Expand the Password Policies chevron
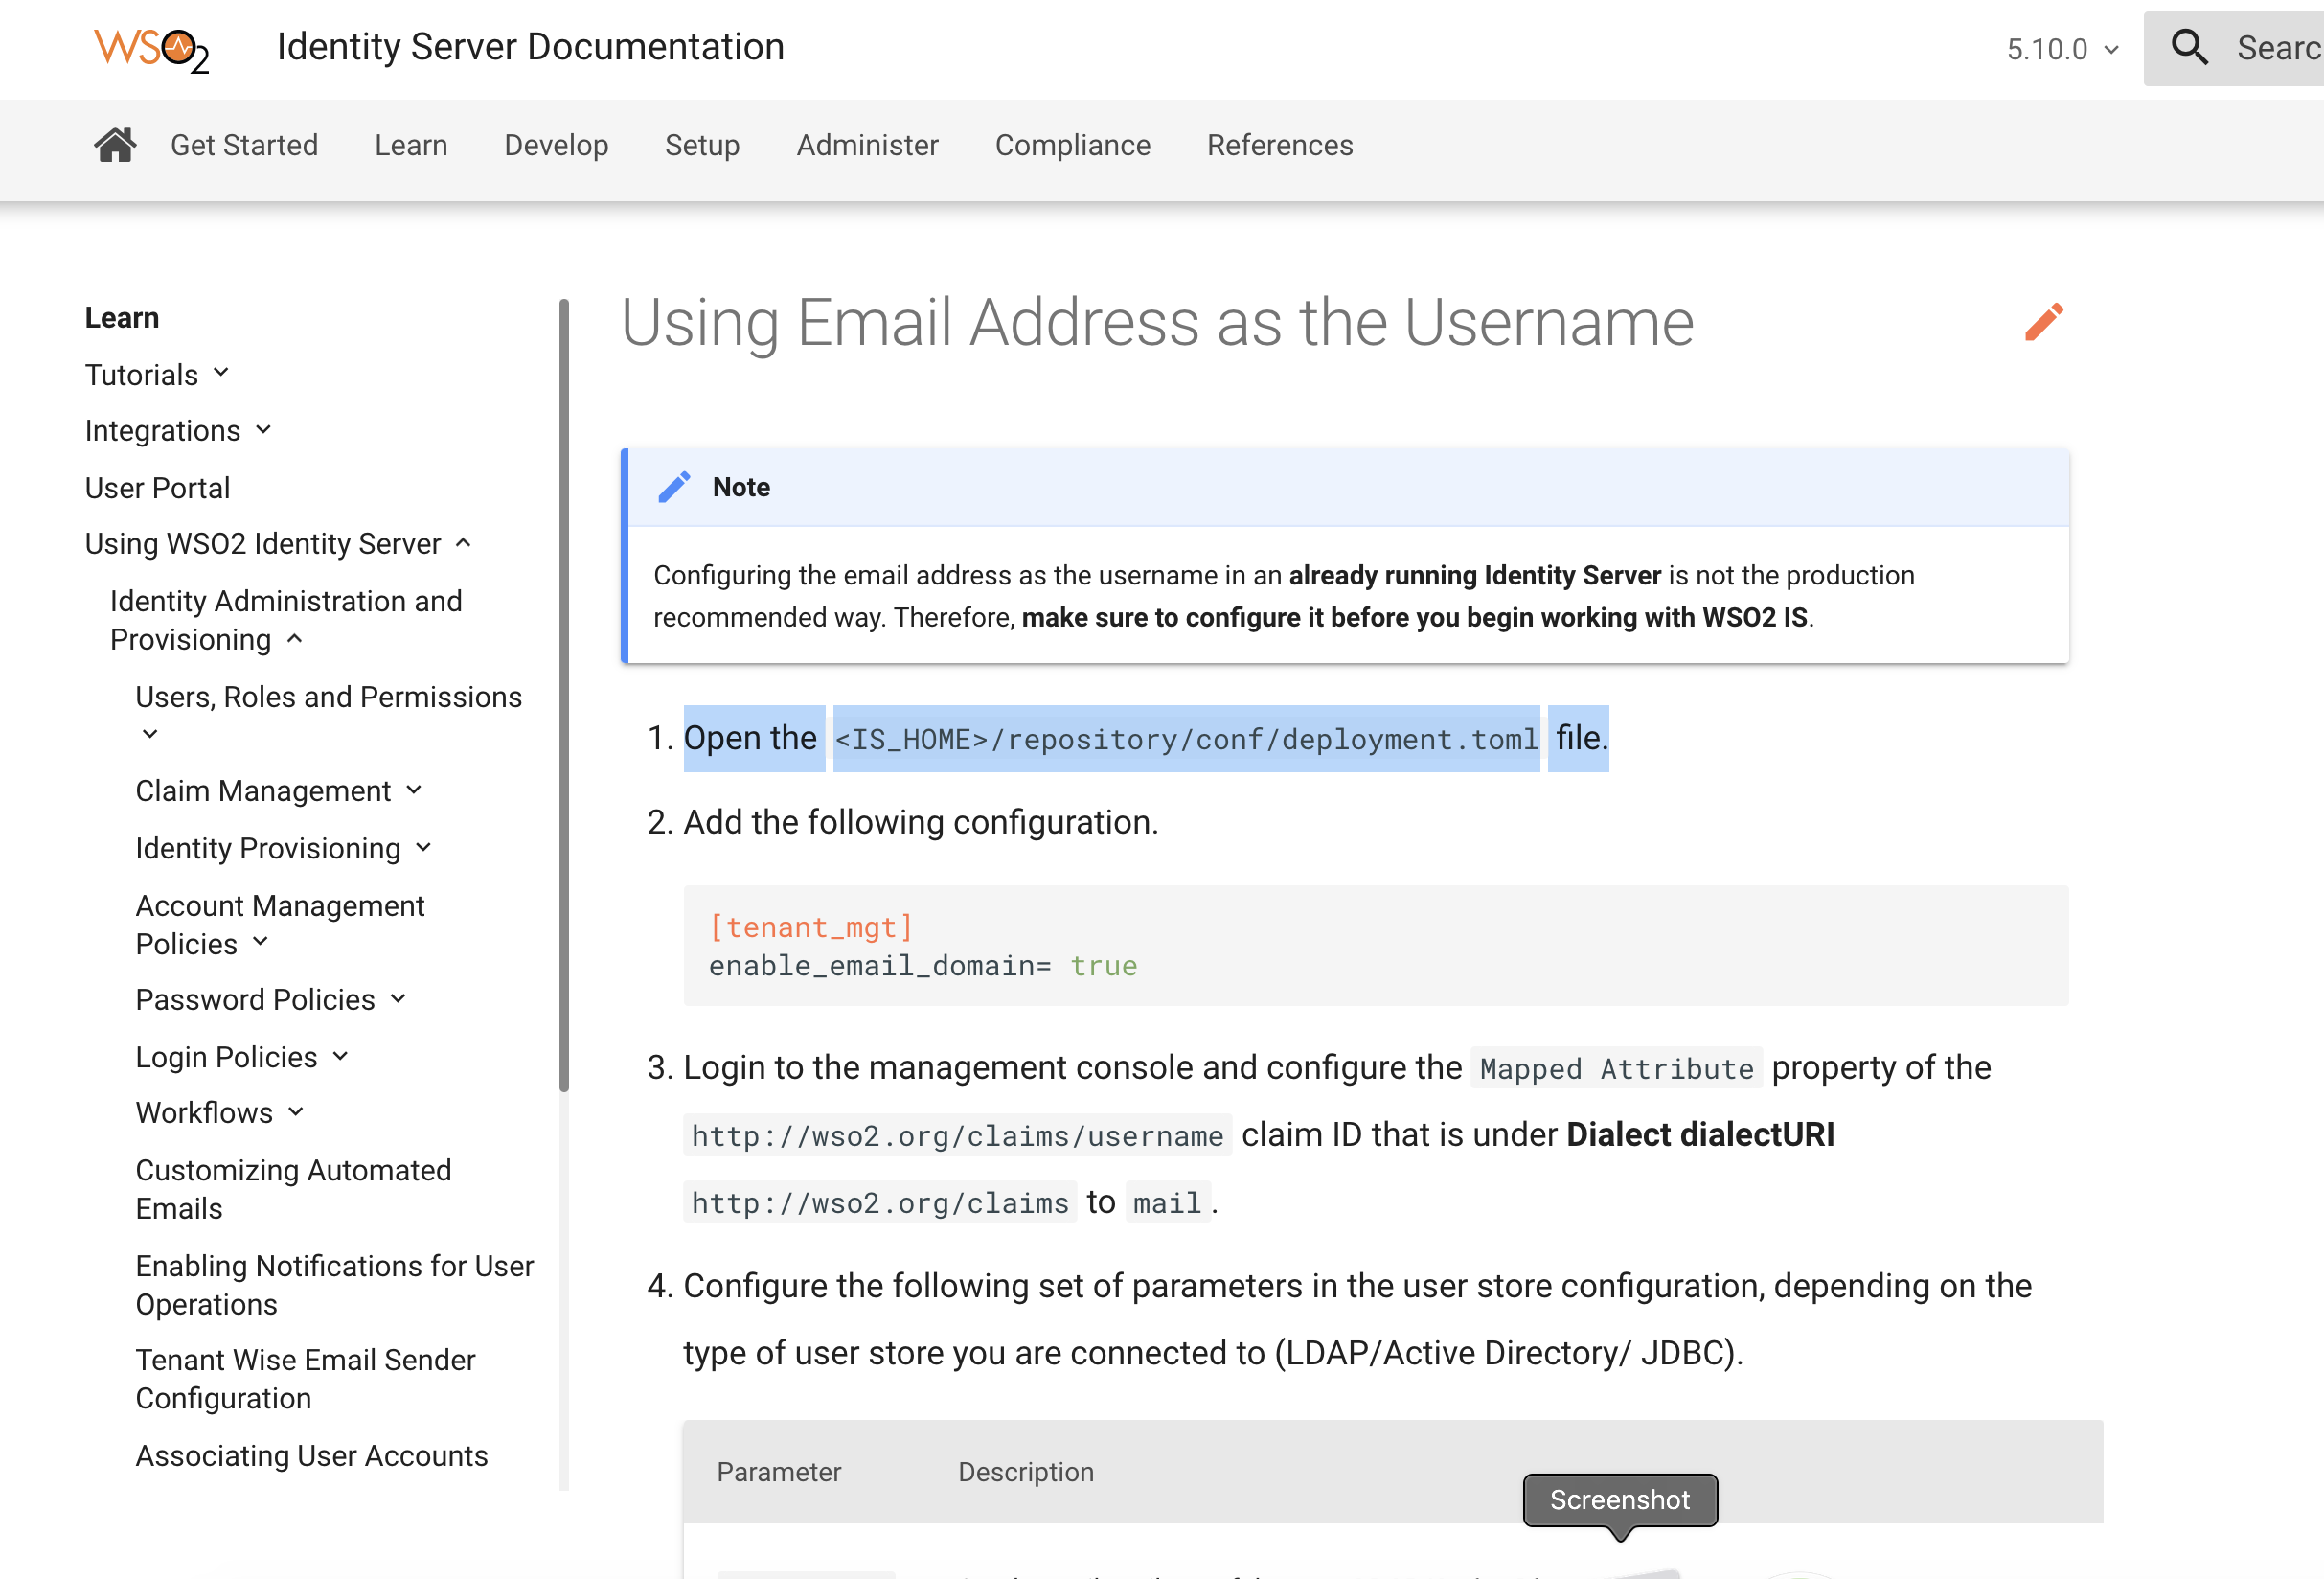Image resolution: width=2324 pixels, height=1579 pixels. (x=398, y=998)
